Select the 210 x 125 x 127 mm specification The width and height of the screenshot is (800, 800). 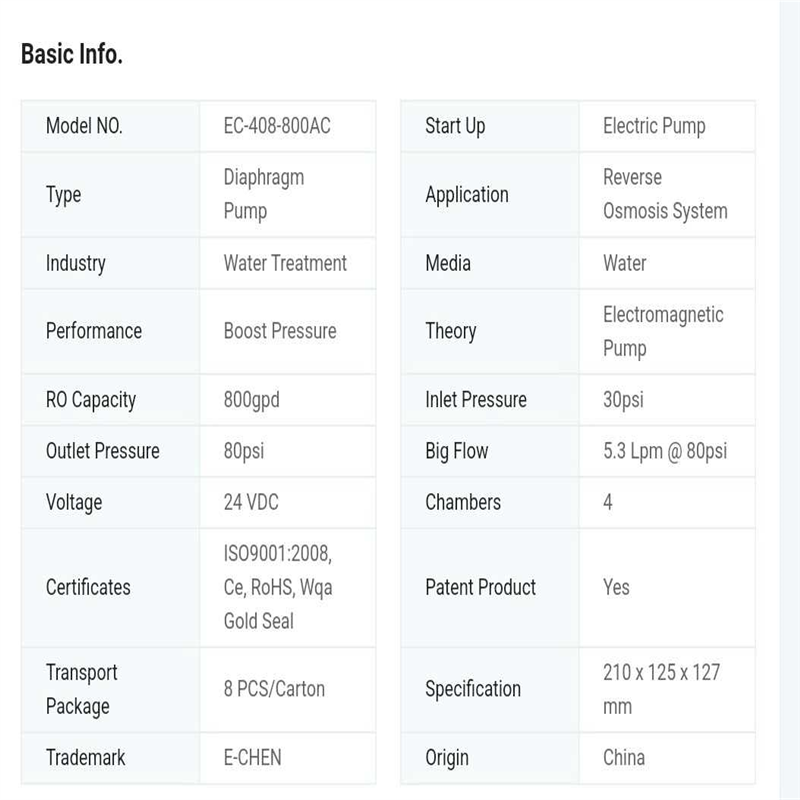[661, 689]
